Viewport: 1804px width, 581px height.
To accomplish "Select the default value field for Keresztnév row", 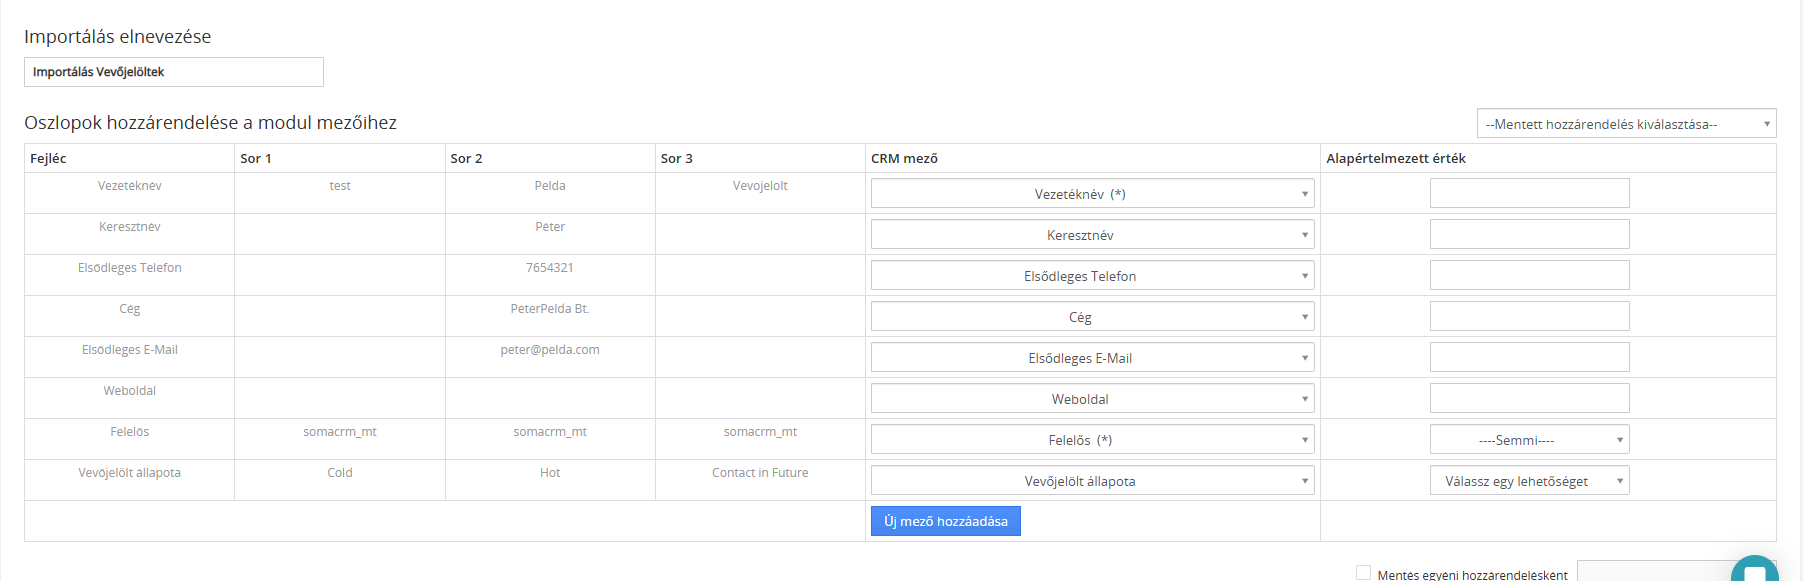I will click(x=1529, y=234).
